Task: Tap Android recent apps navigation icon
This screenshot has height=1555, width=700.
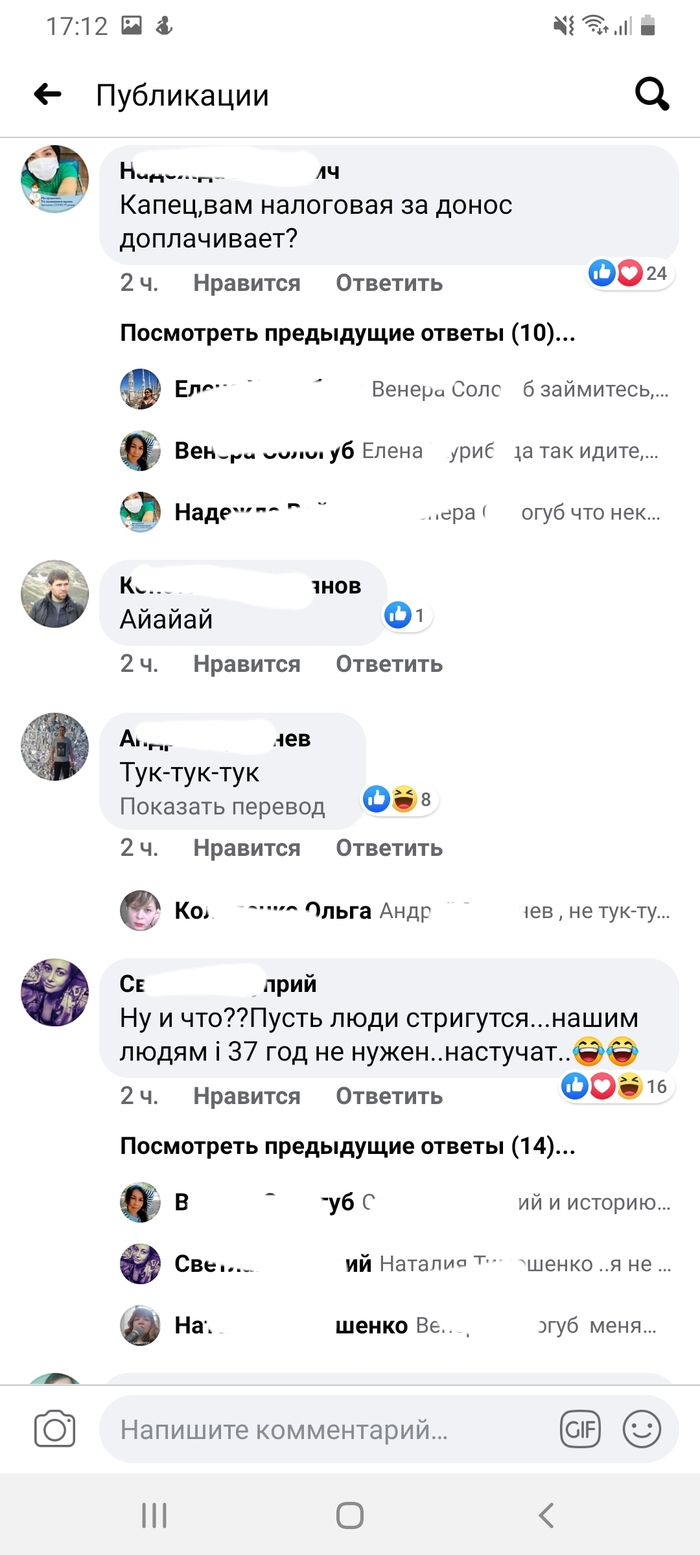Action: pos(154,1516)
